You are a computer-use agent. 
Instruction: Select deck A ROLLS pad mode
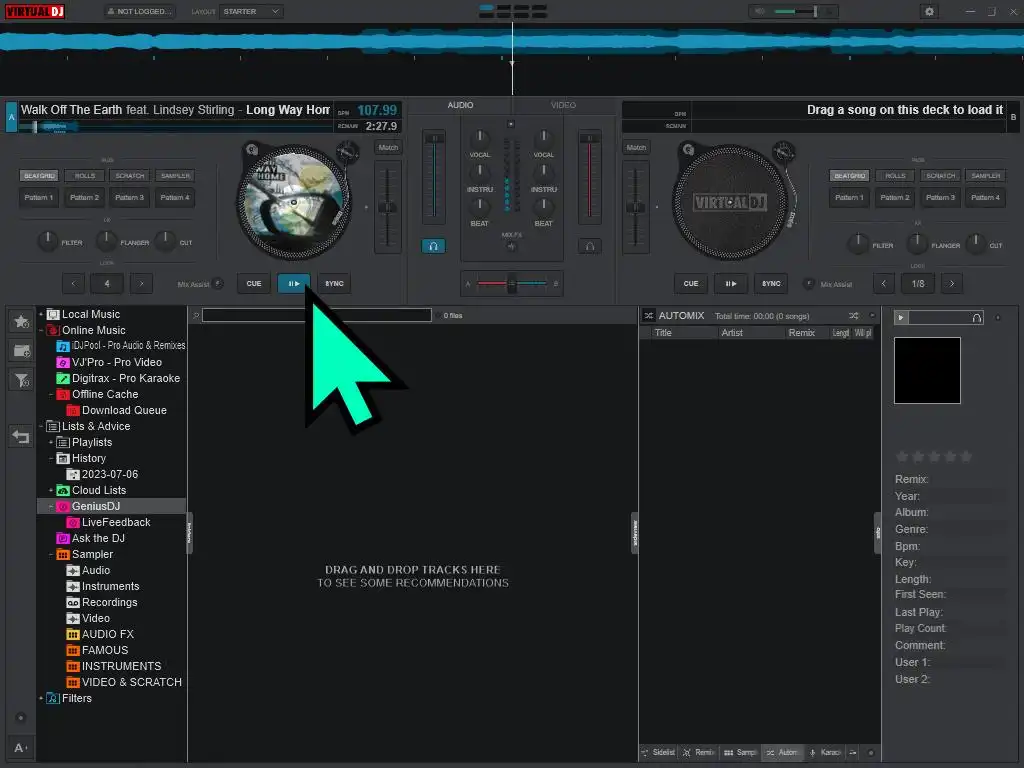85,176
